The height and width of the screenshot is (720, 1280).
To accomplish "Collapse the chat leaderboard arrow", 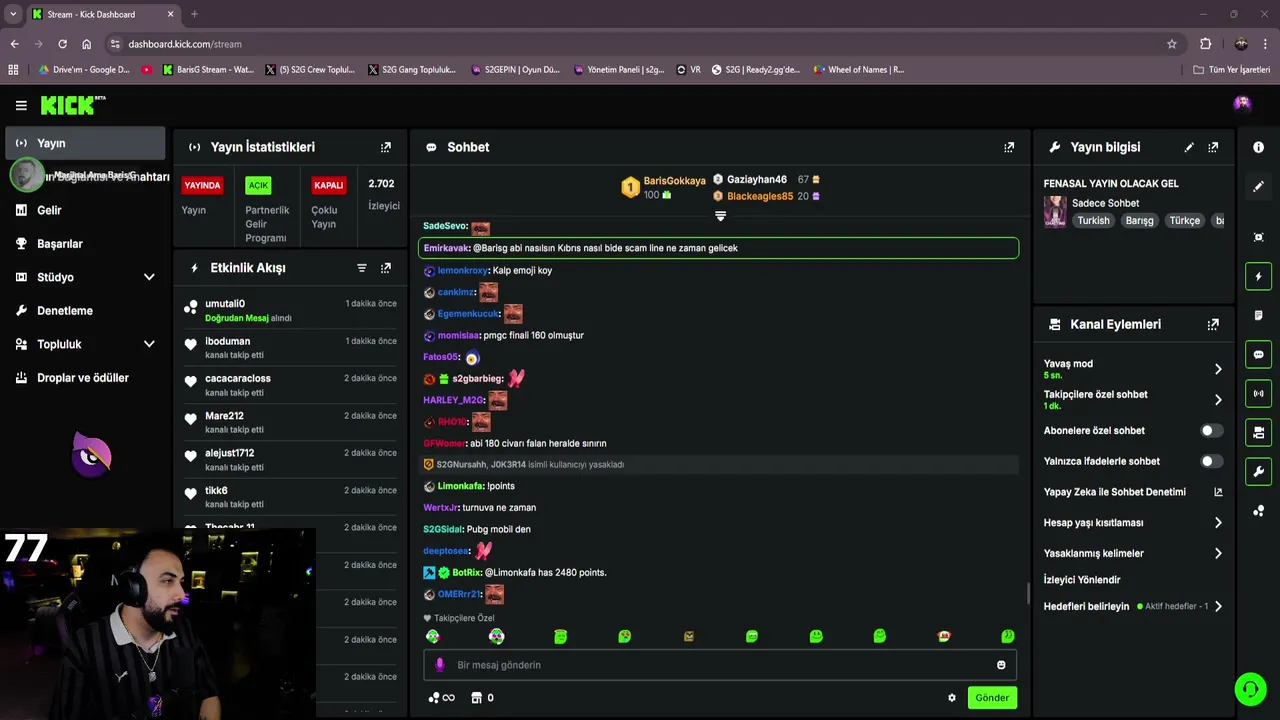I will coord(720,216).
